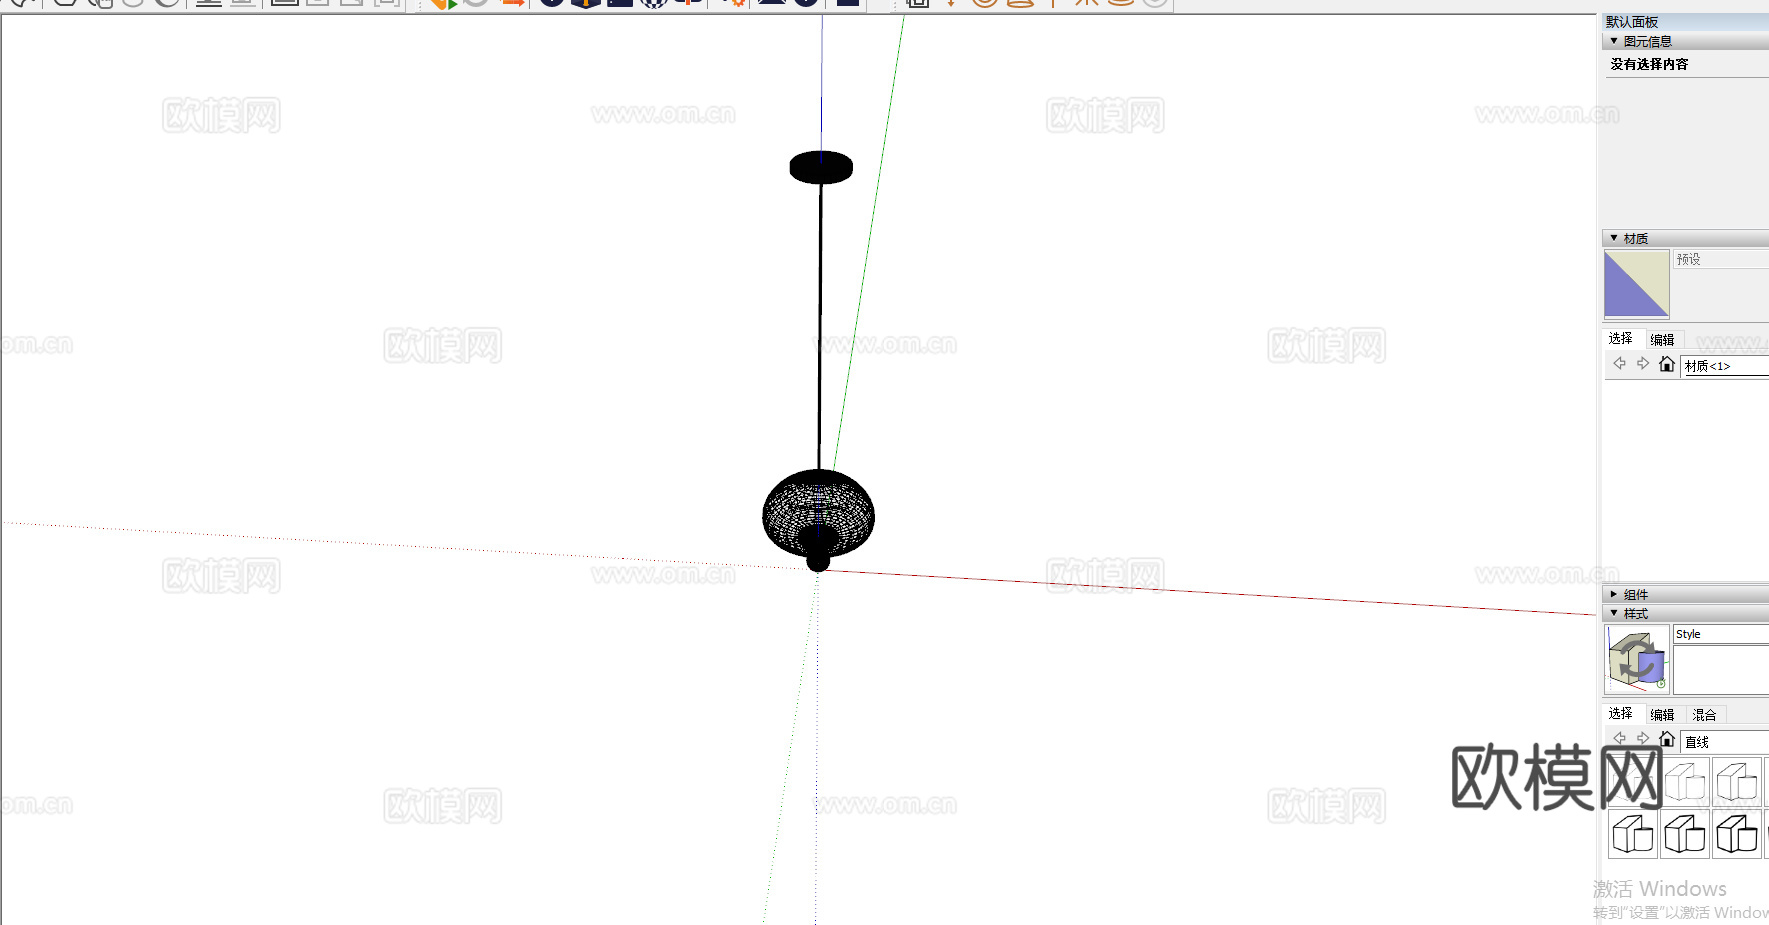This screenshot has height=925, width=1769.
Task: Click the home icon in the 样式 panel
Action: point(1666,739)
